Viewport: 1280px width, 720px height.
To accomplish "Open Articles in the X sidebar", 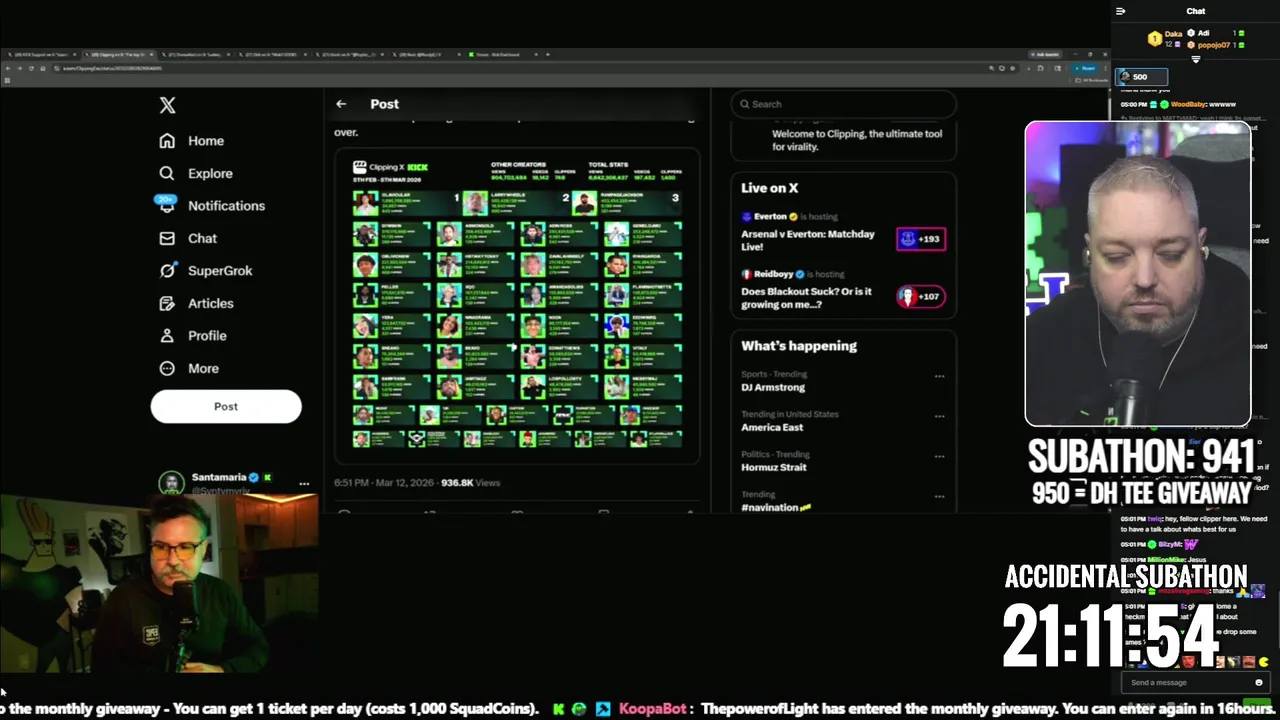I will pos(196,303).
